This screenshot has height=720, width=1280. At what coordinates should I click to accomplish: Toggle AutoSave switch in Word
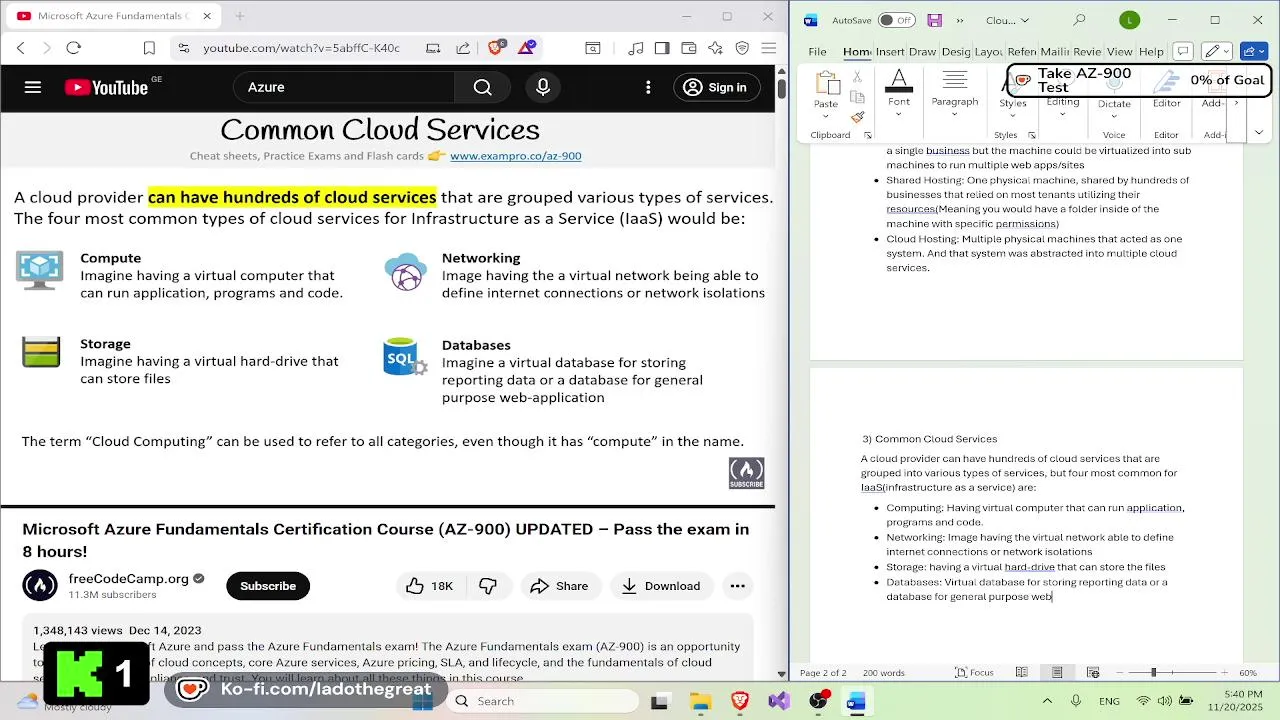897,20
